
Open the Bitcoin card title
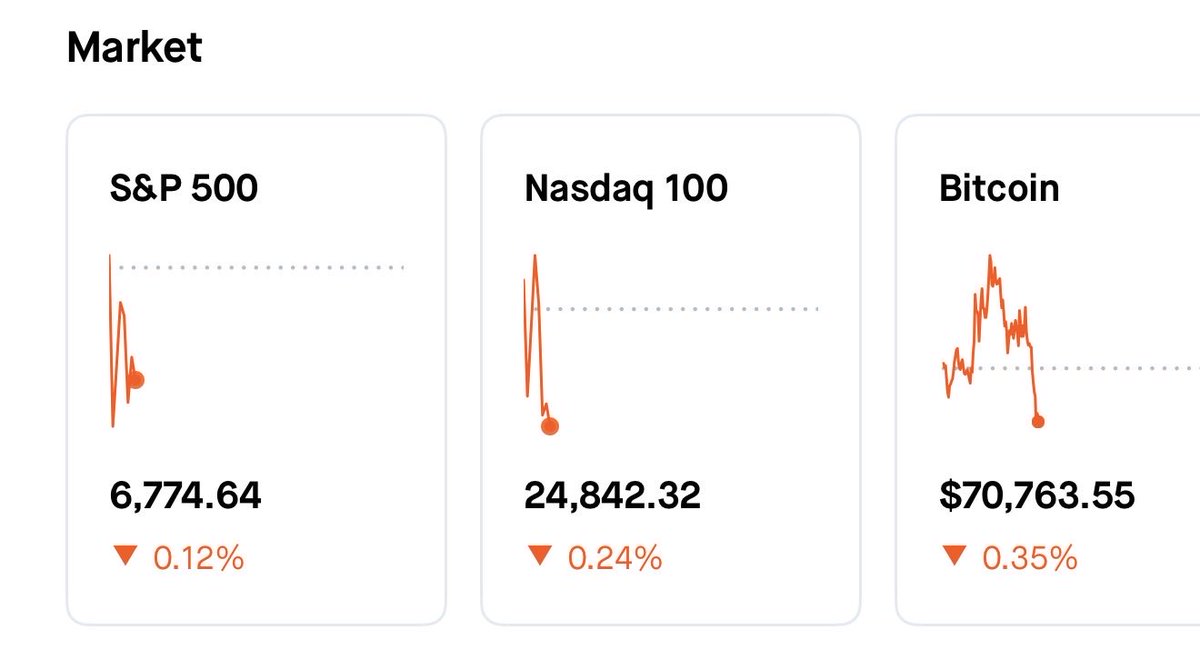pos(999,188)
